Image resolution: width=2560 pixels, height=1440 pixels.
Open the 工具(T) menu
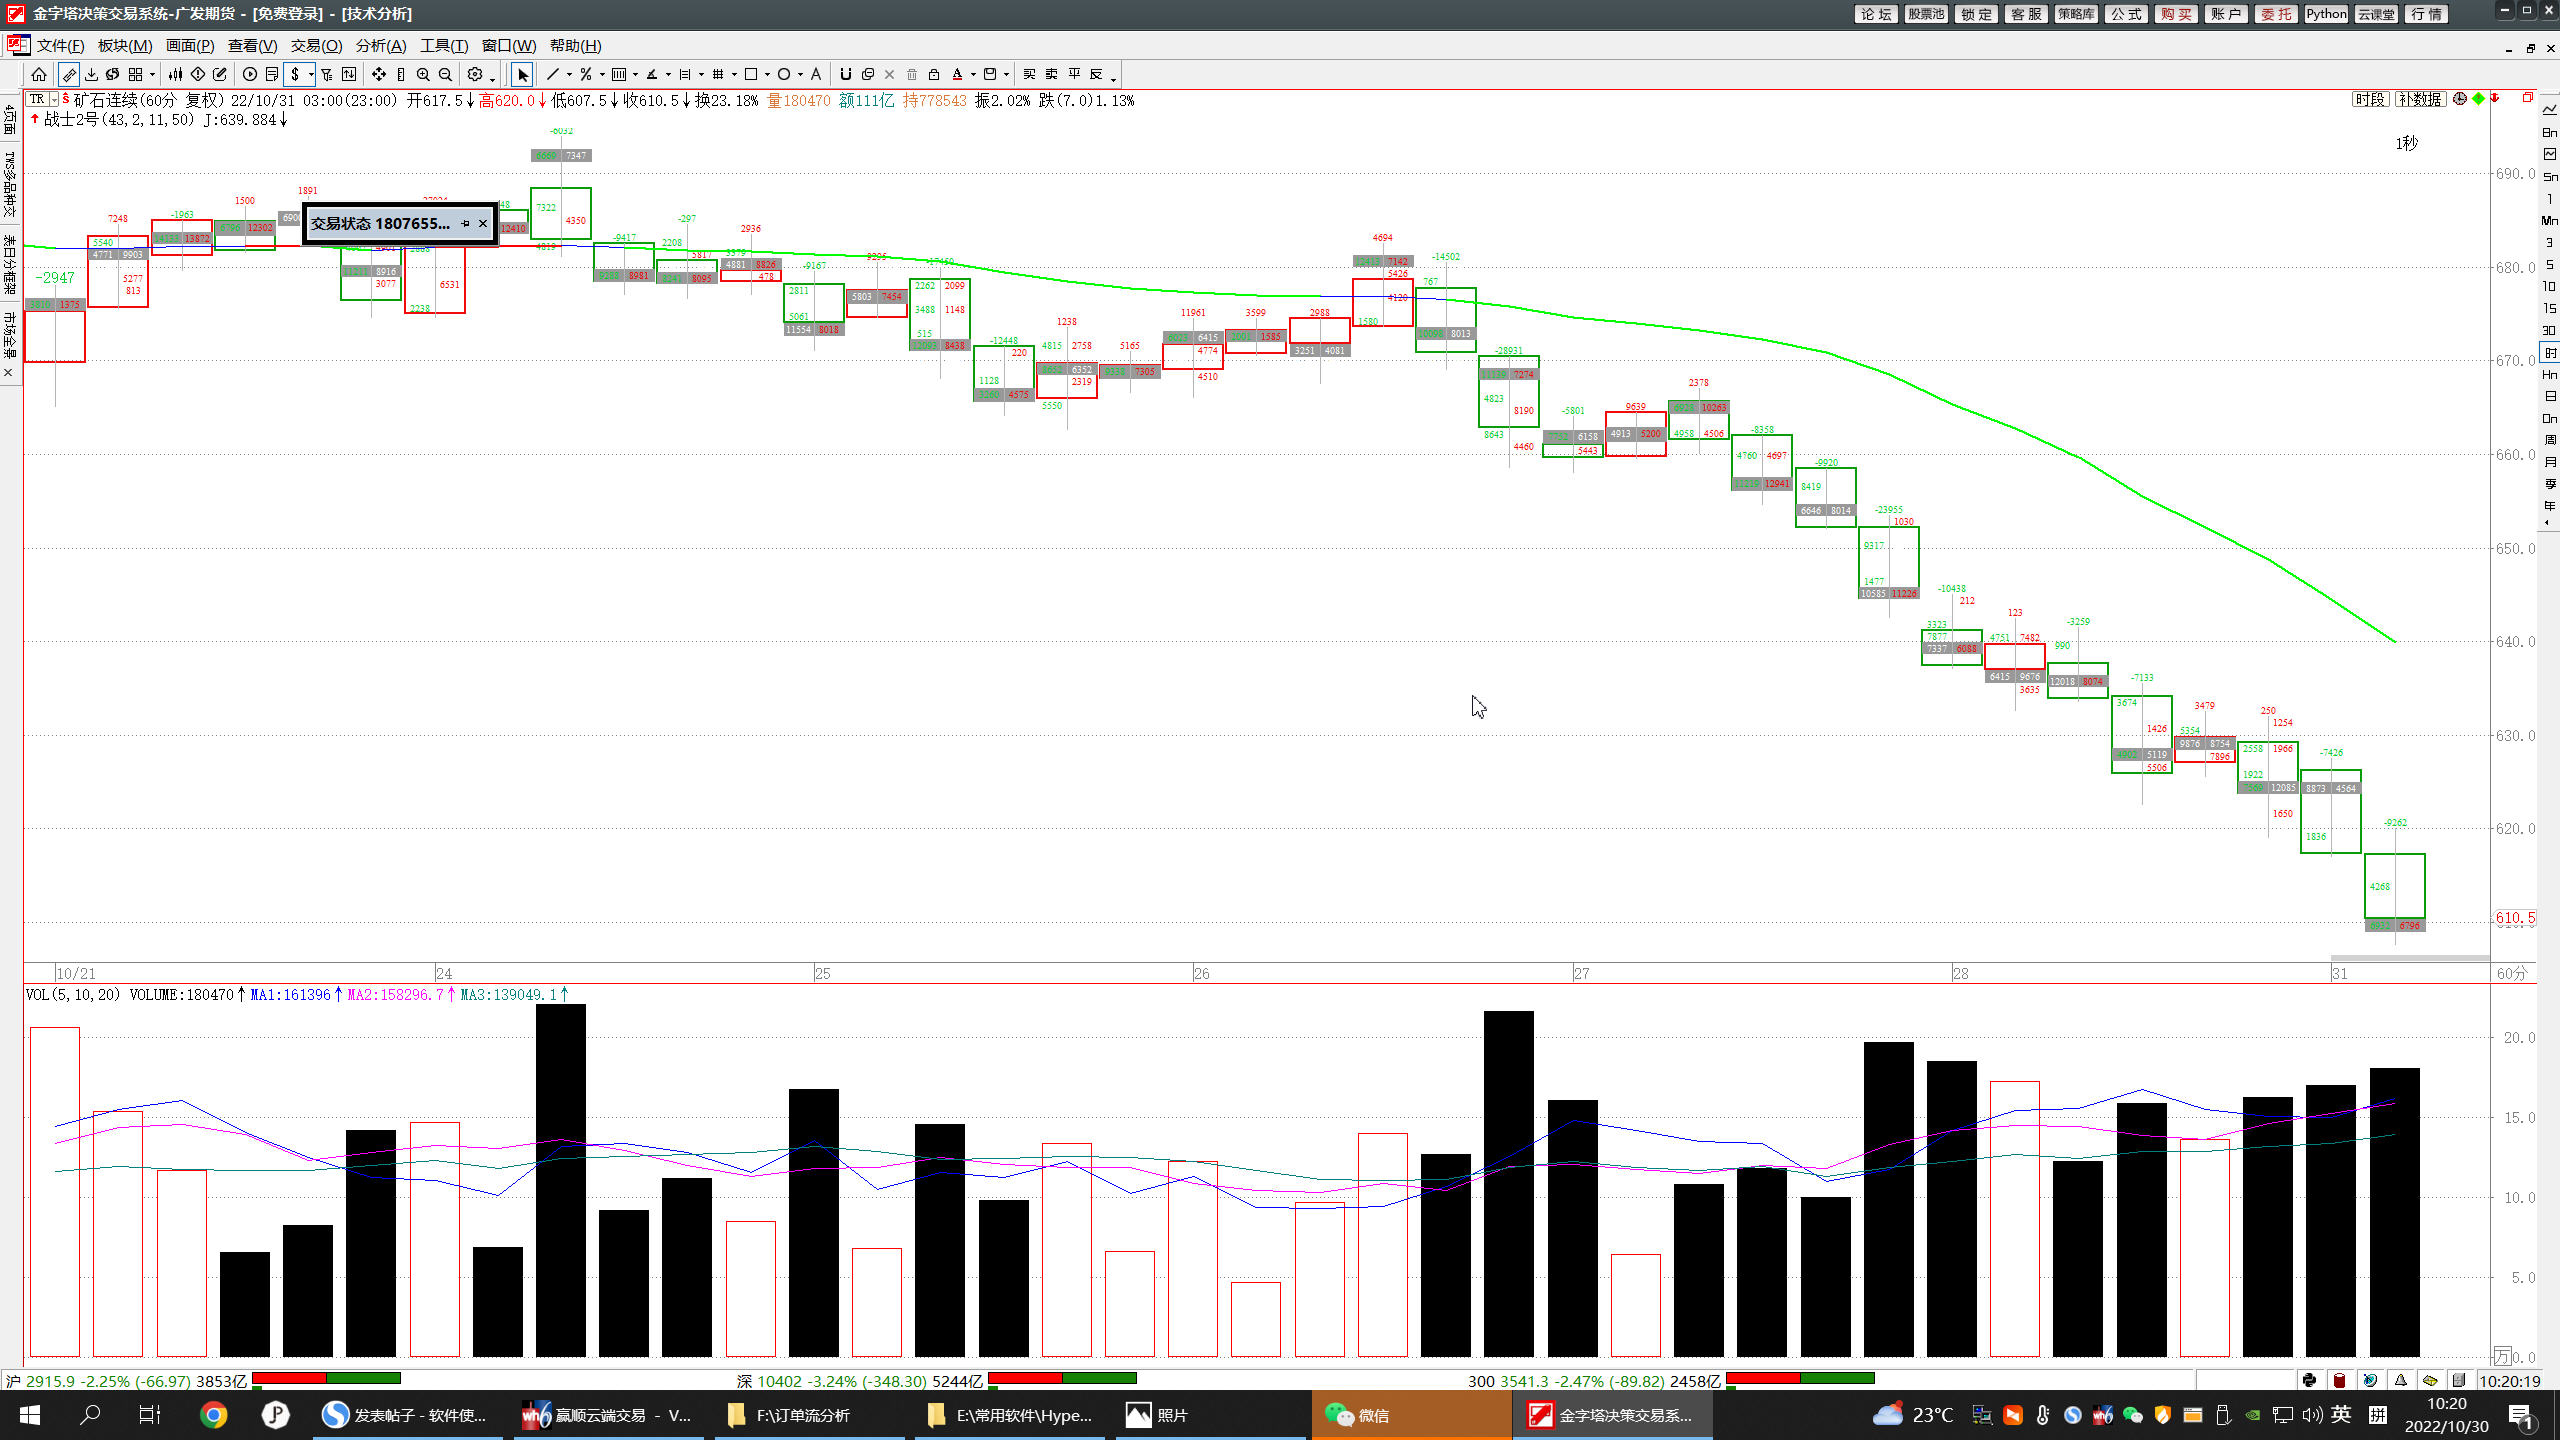click(x=444, y=46)
